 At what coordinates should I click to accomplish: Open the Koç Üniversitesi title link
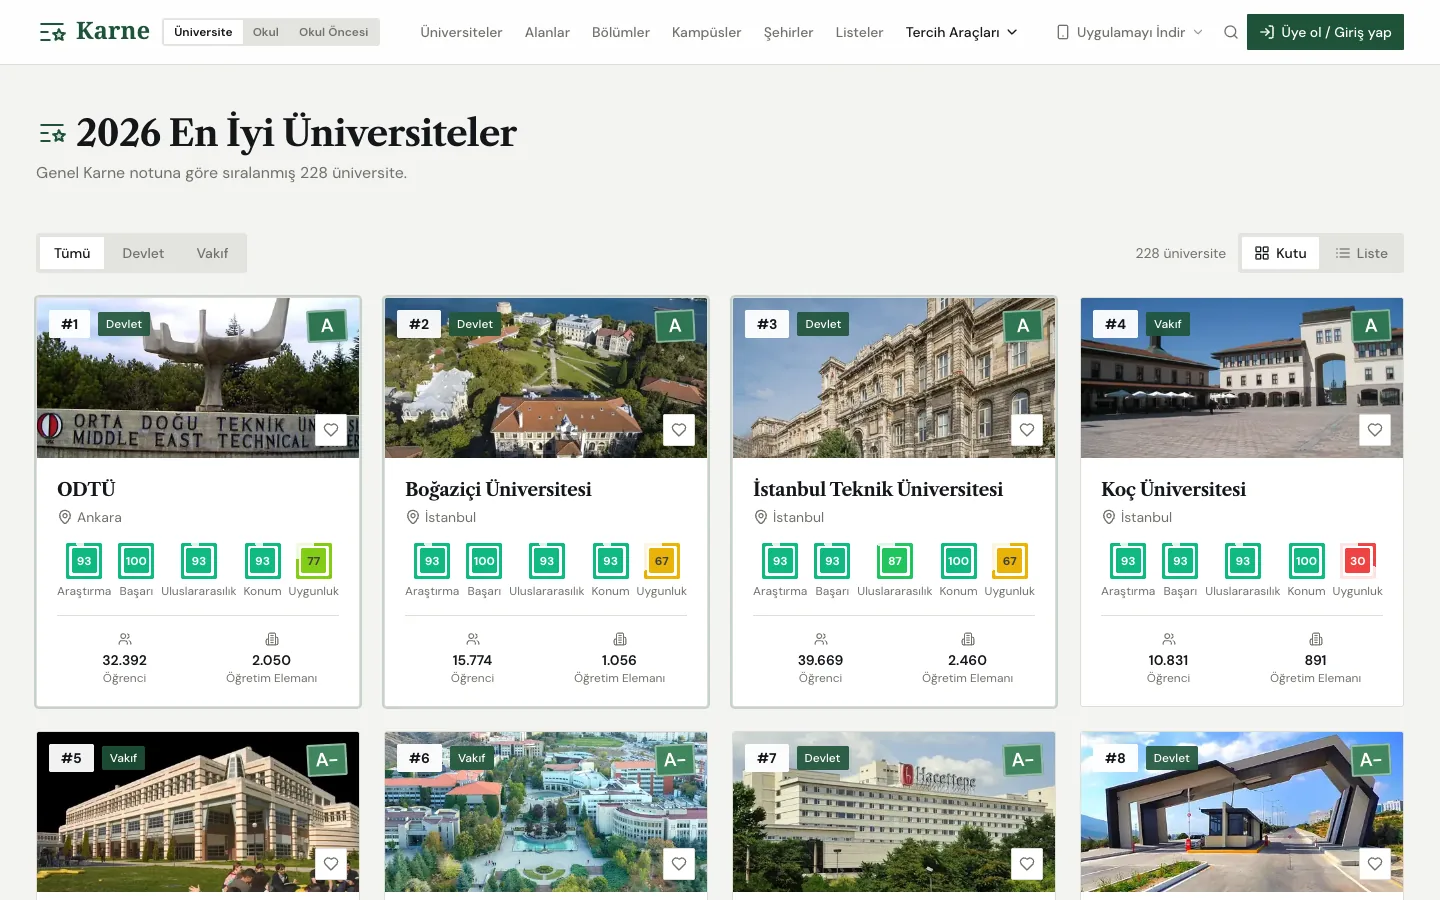1173,489
